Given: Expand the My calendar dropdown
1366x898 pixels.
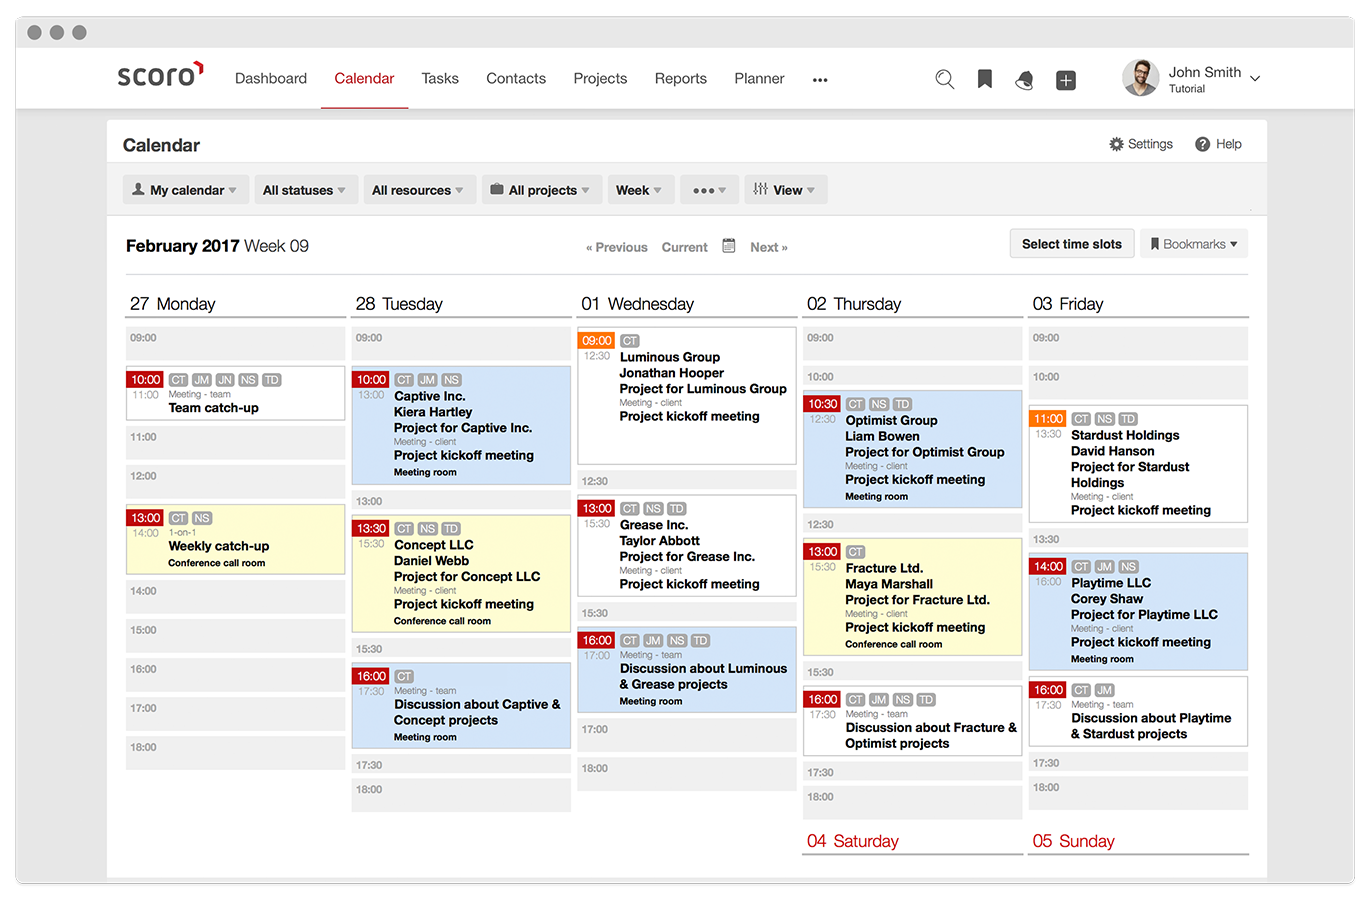Looking at the screenshot, I should coord(186,190).
